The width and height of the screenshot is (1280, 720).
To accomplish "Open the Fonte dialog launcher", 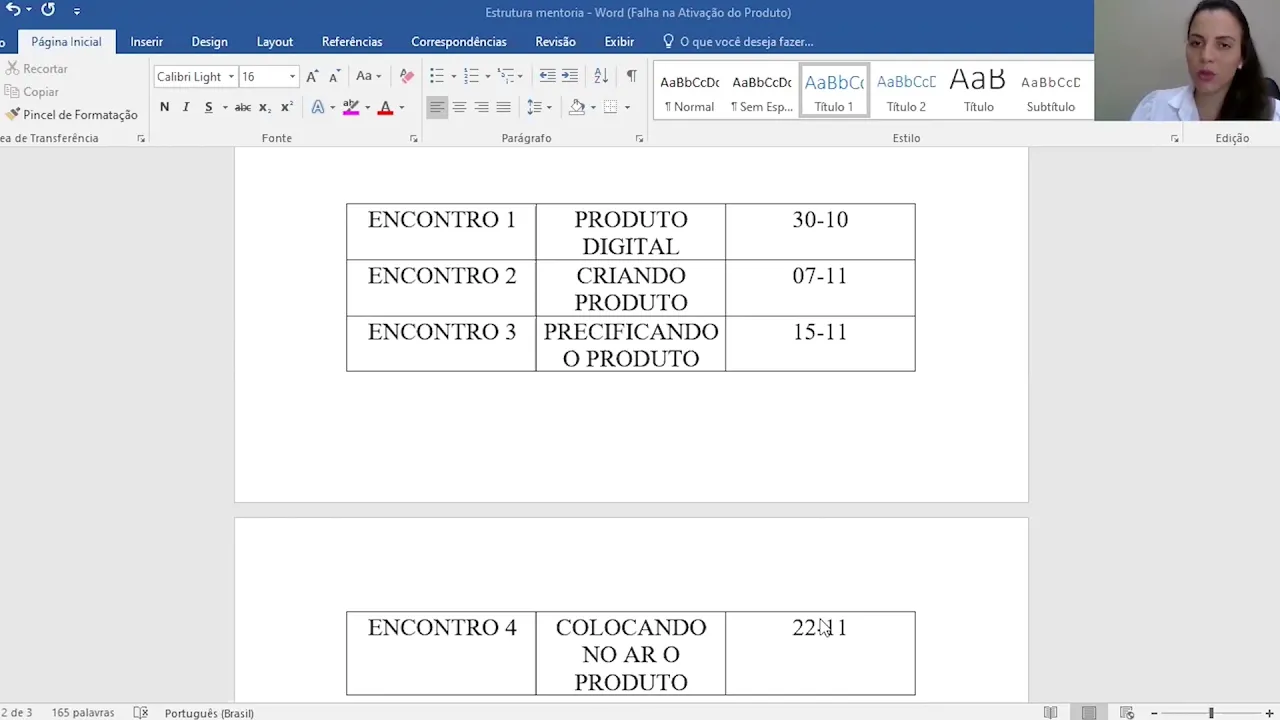I will 413,139.
